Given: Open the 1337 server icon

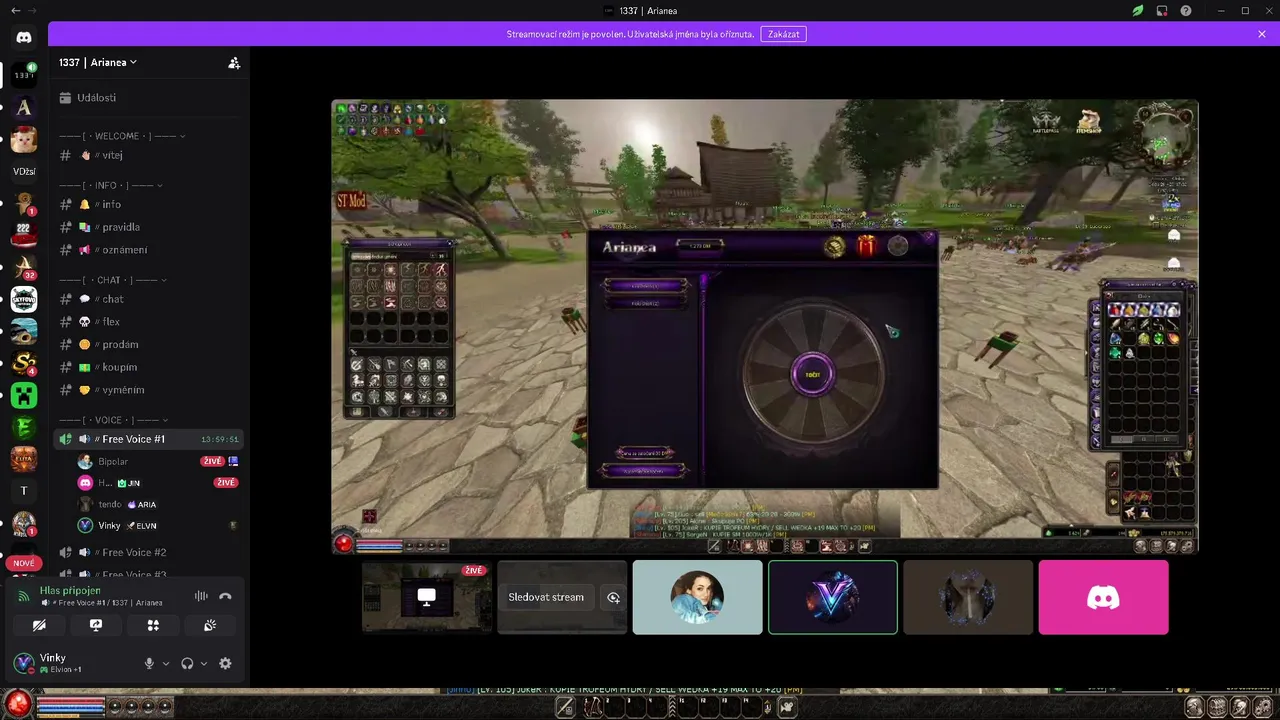Looking at the screenshot, I should (x=24, y=75).
